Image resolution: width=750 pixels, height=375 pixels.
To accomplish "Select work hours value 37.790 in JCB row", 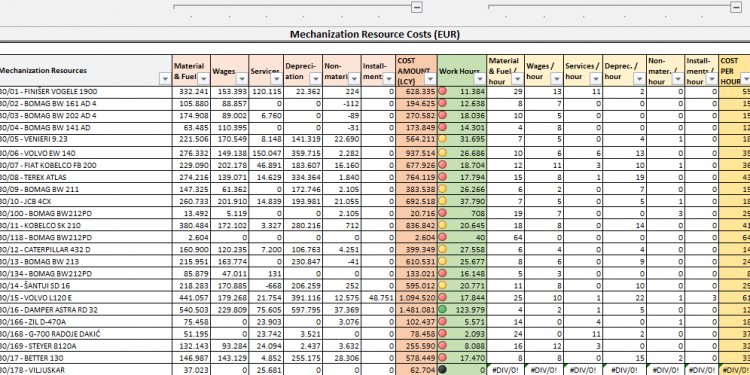I will (x=462, y=201).
